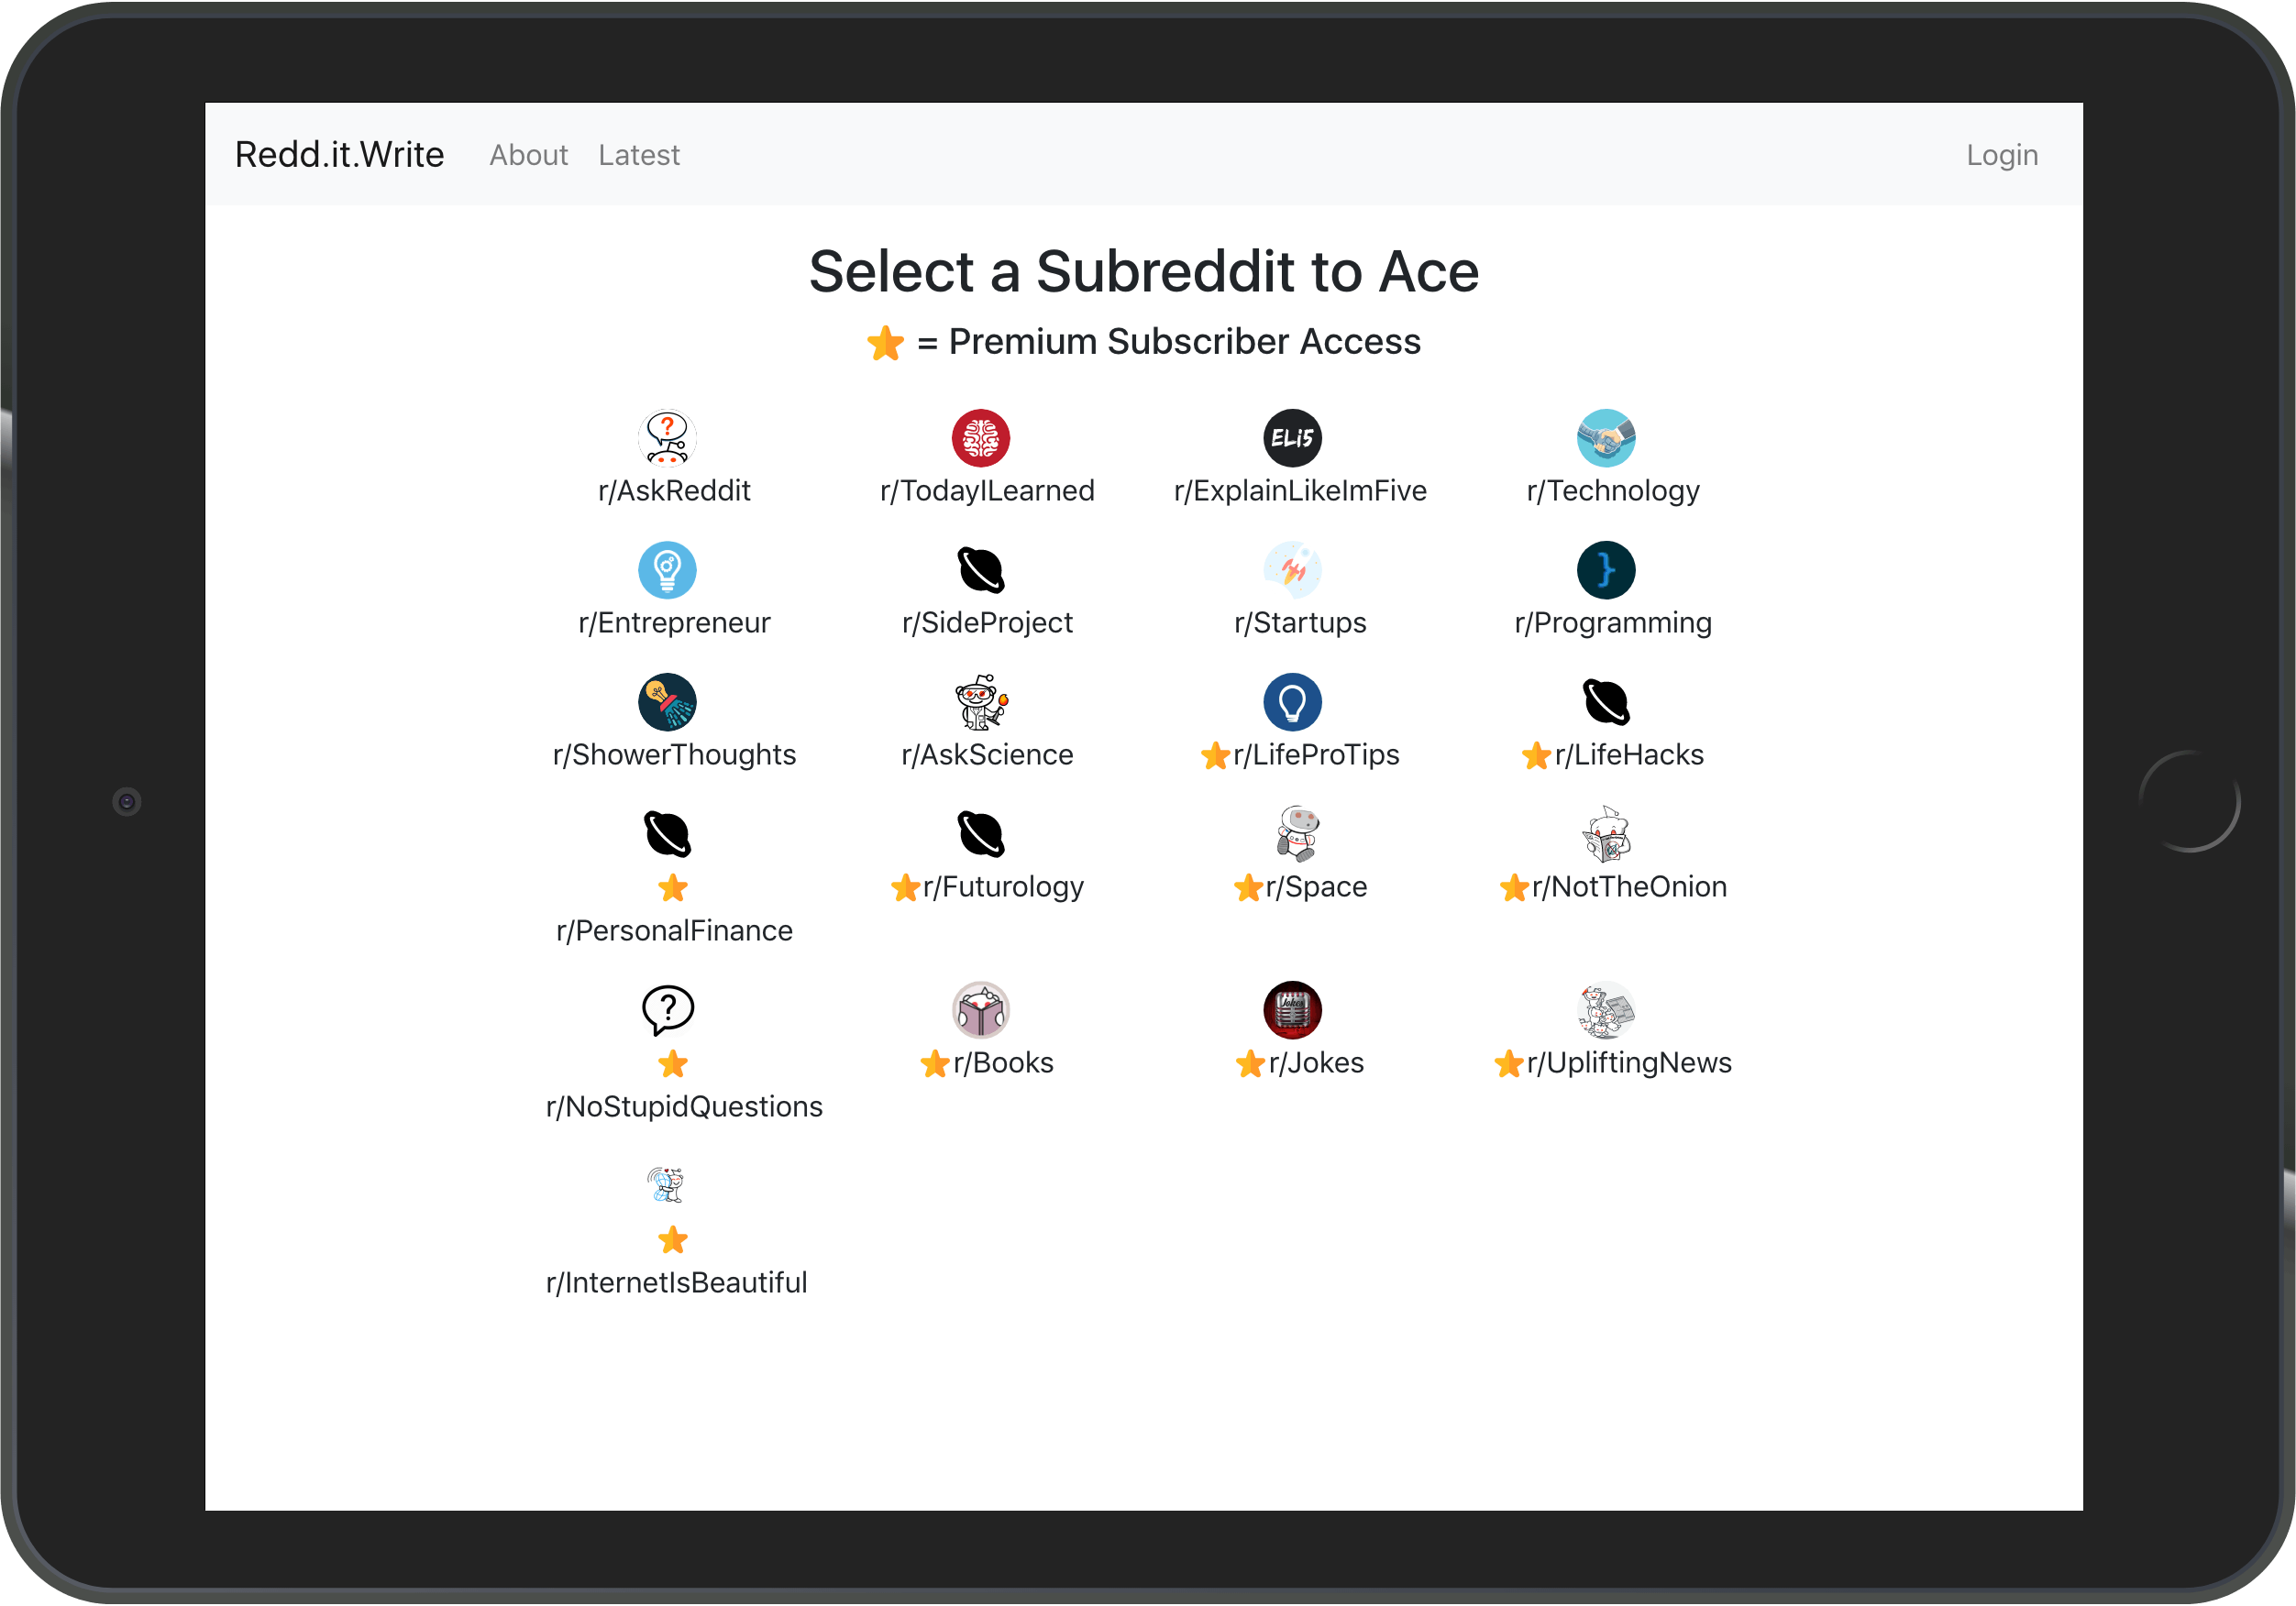Viewport: 2296px width, 1606px height.
Task: Select the r/Futurology label
Action: coord(1003,887)
